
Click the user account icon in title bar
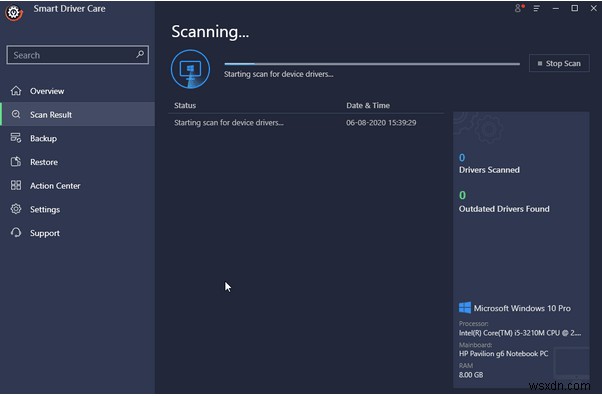pyautogui.click(x=519, y=8)
